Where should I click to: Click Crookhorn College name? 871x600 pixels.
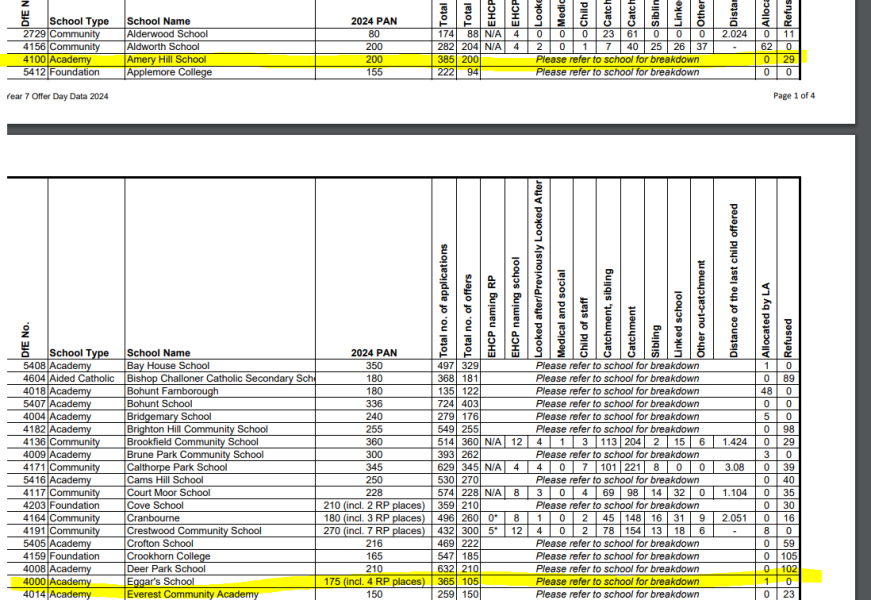click(x=168, y=556)
